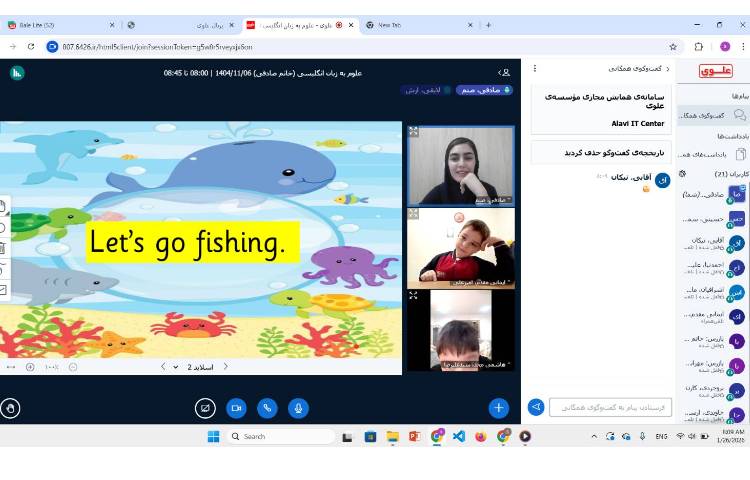This screenshot has width=750, height=480.
Task: Go to the next slide arrow
Action: click(x=163, y=367)
